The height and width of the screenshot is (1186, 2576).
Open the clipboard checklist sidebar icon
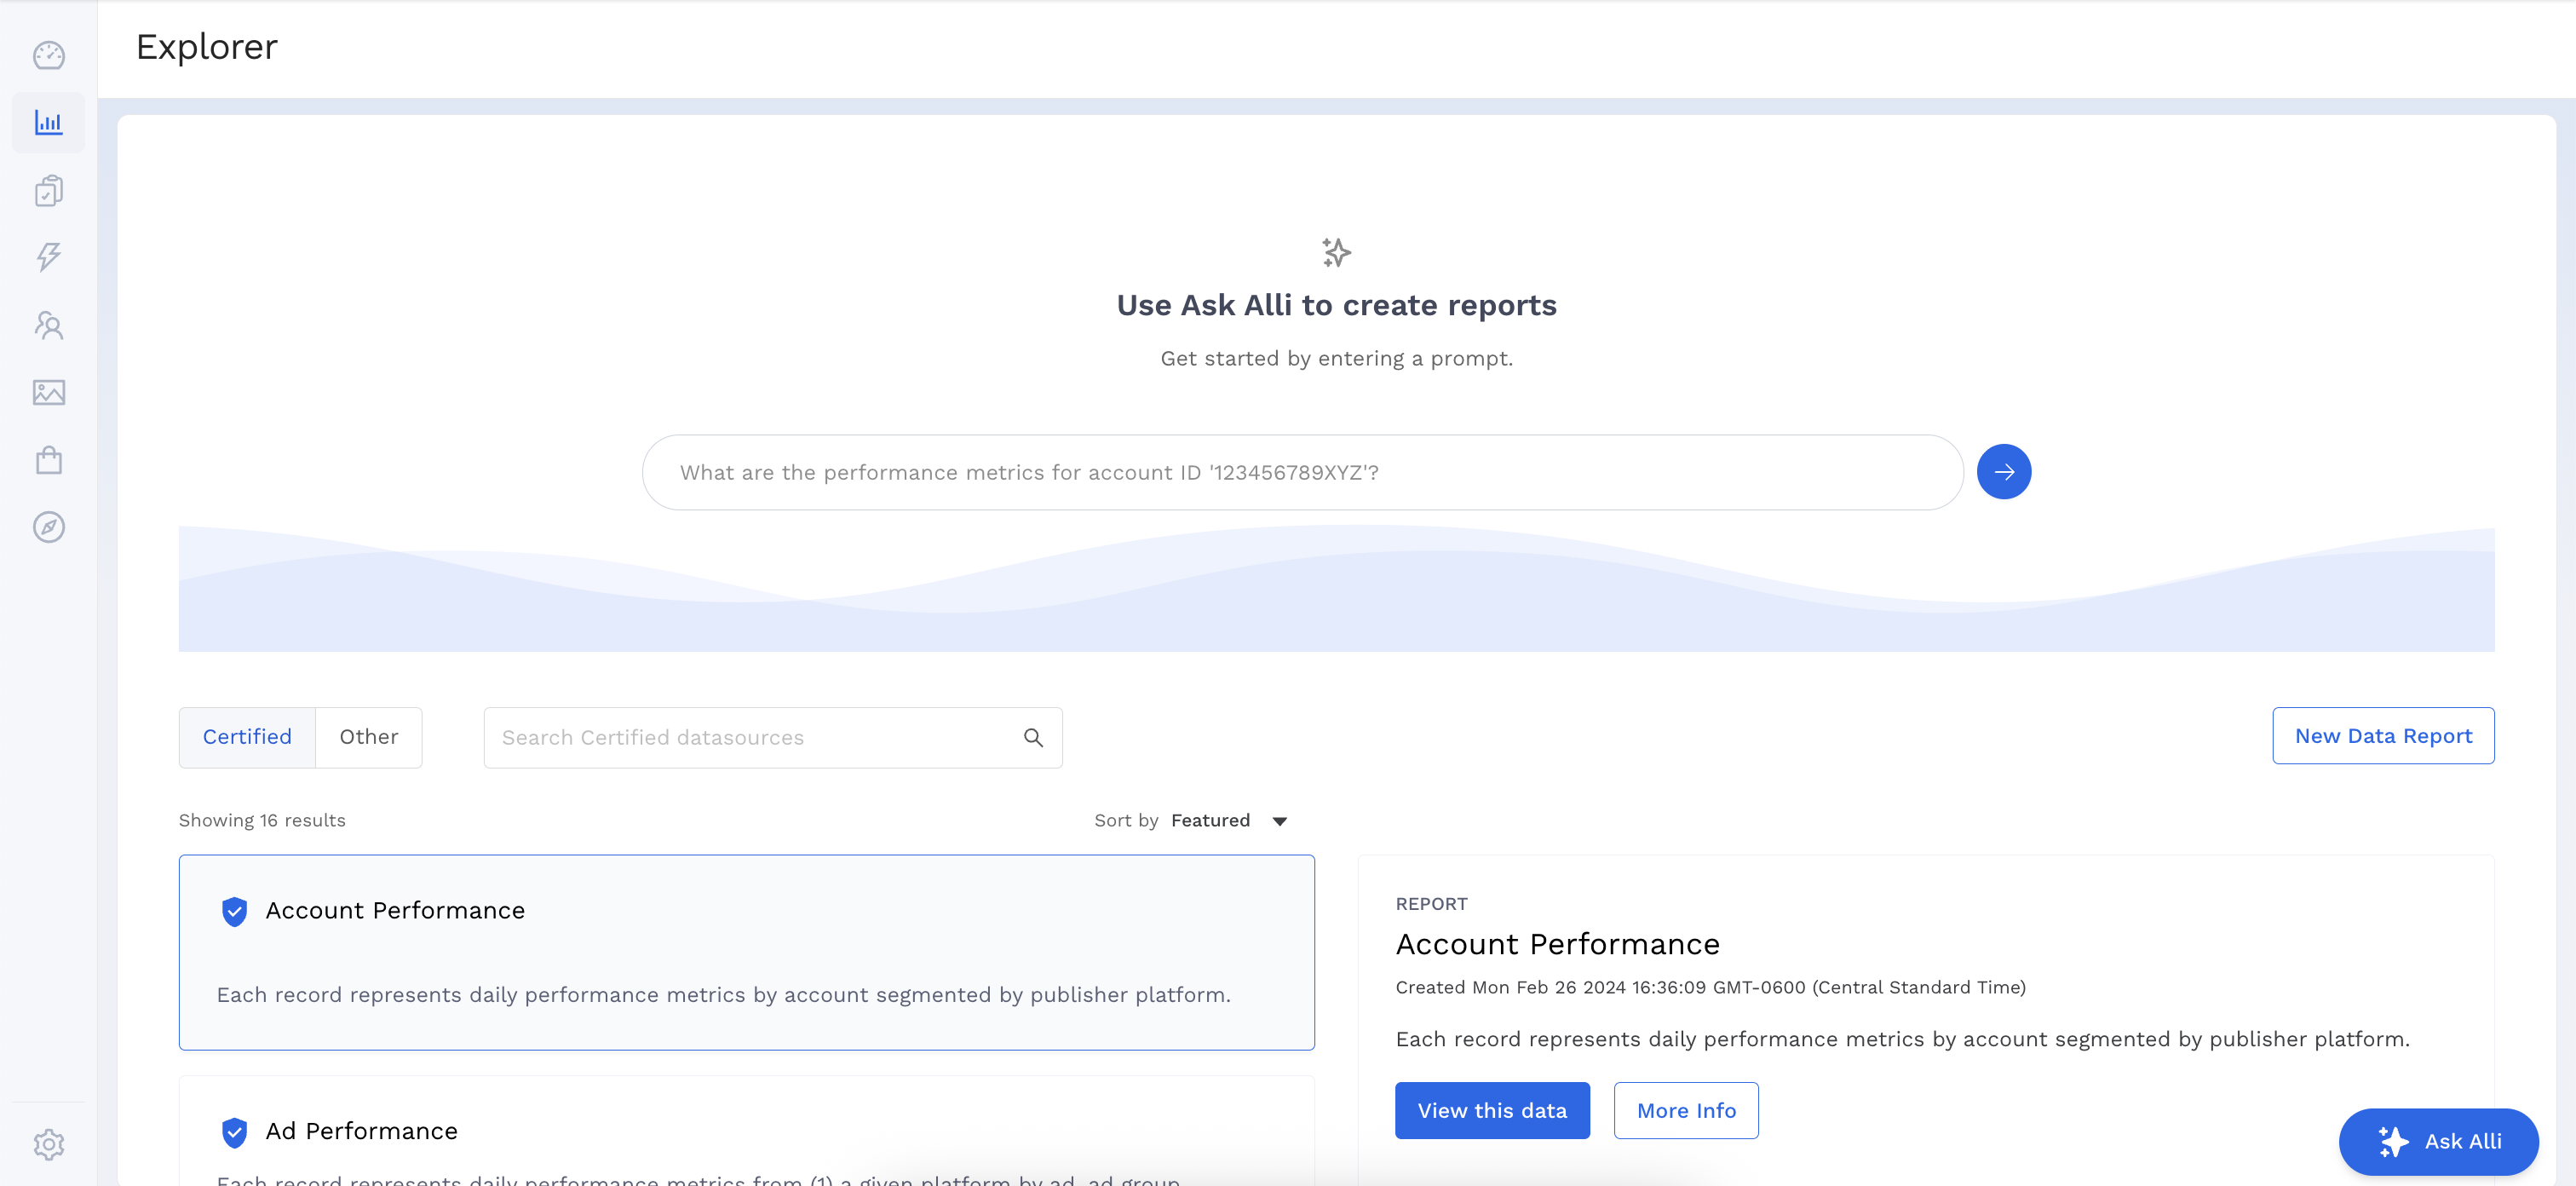pos(48,190)
